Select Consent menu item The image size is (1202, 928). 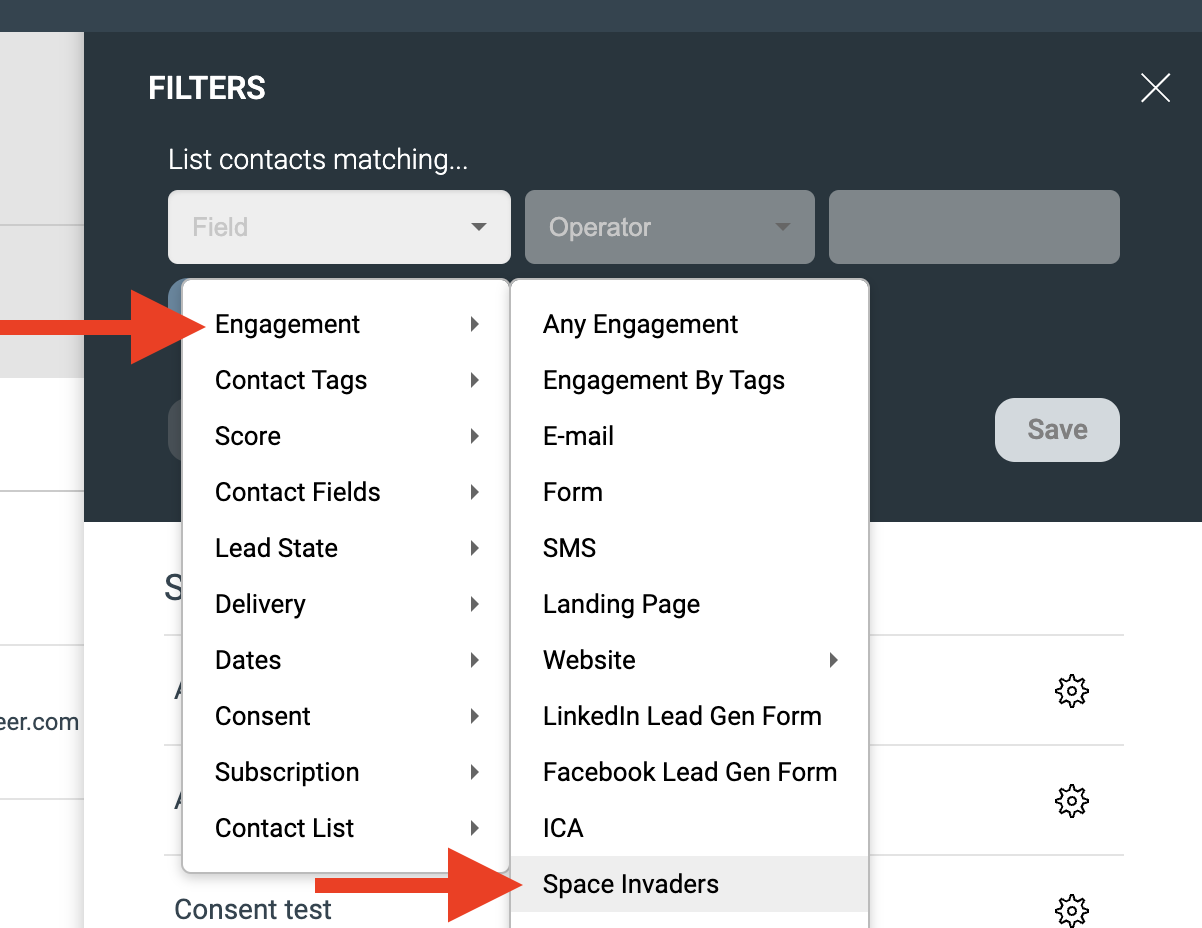[x=346, y=716]
